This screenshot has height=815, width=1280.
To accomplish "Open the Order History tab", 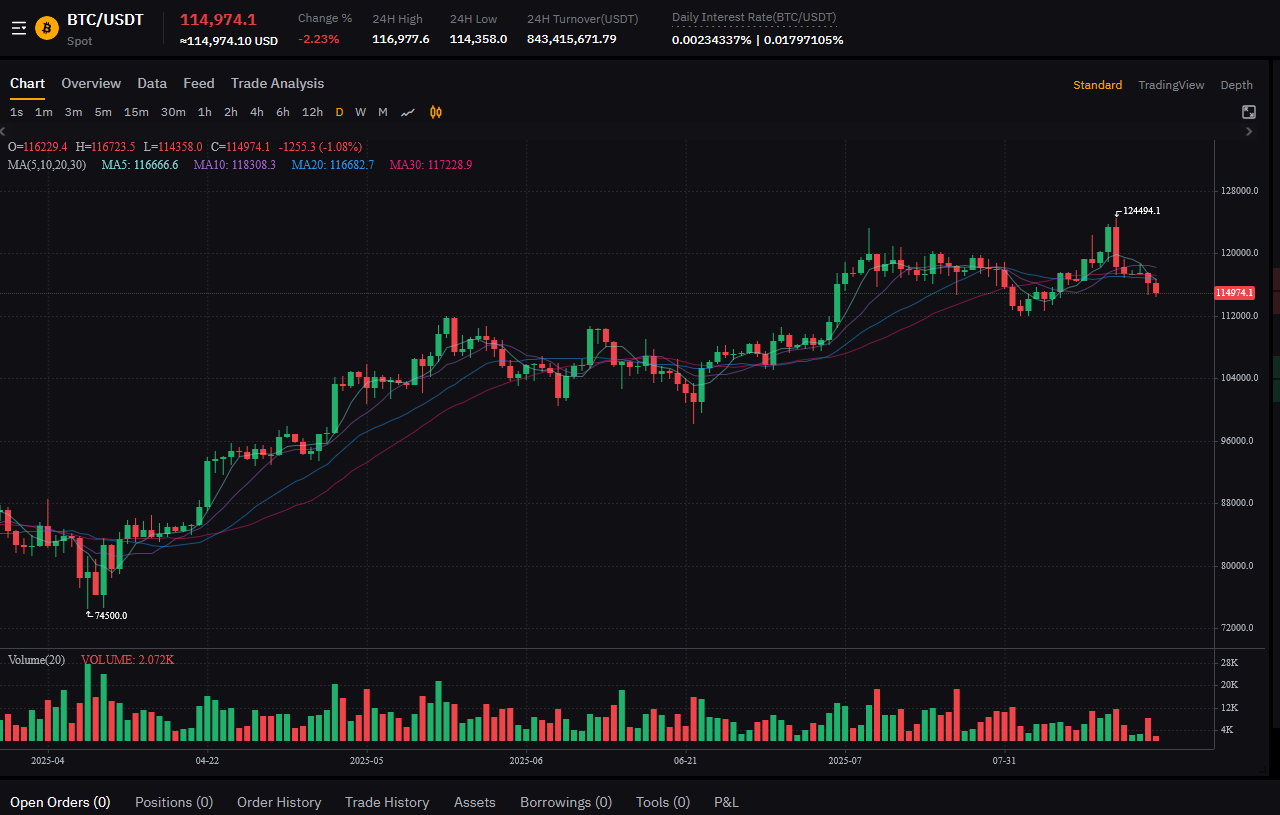I will pyautogui.click(x=279, y=802).
